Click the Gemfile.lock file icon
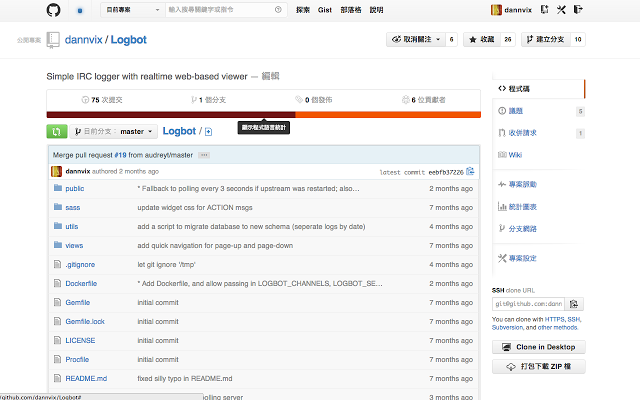The image size is (640, 400). tap(58, 321)
